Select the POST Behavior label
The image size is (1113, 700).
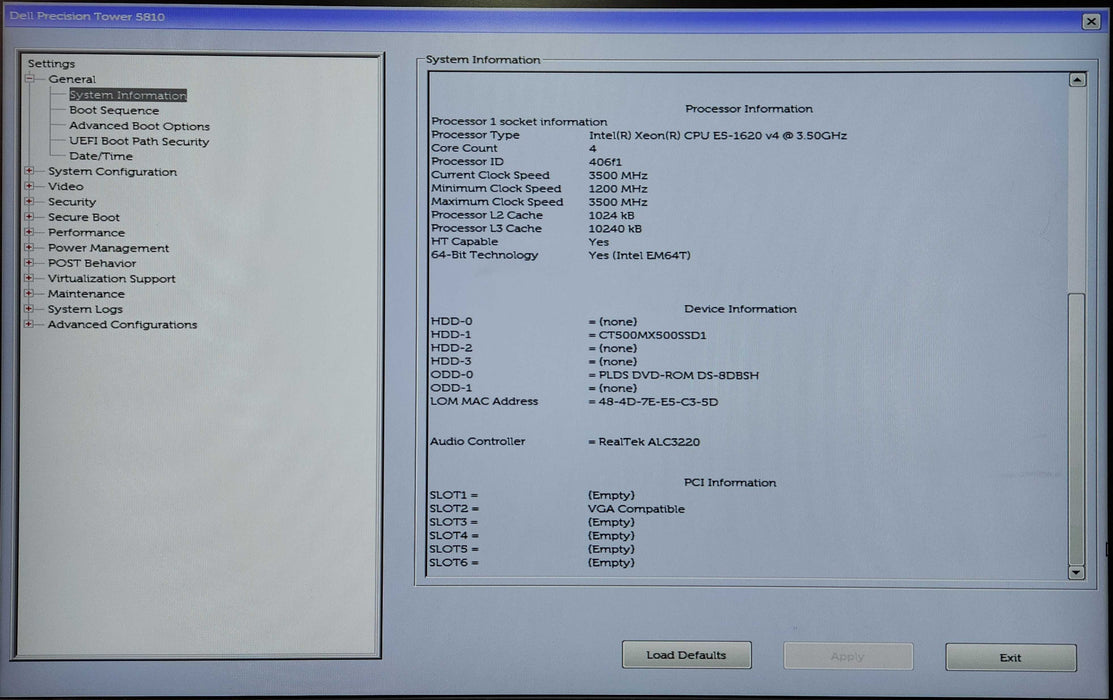[x=92, y=263]
